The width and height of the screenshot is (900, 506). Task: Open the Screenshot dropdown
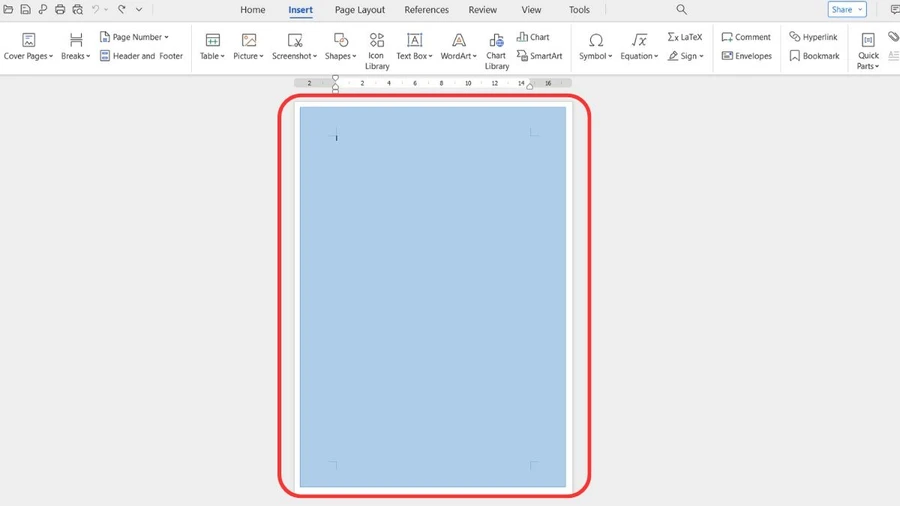coord(294,47)
